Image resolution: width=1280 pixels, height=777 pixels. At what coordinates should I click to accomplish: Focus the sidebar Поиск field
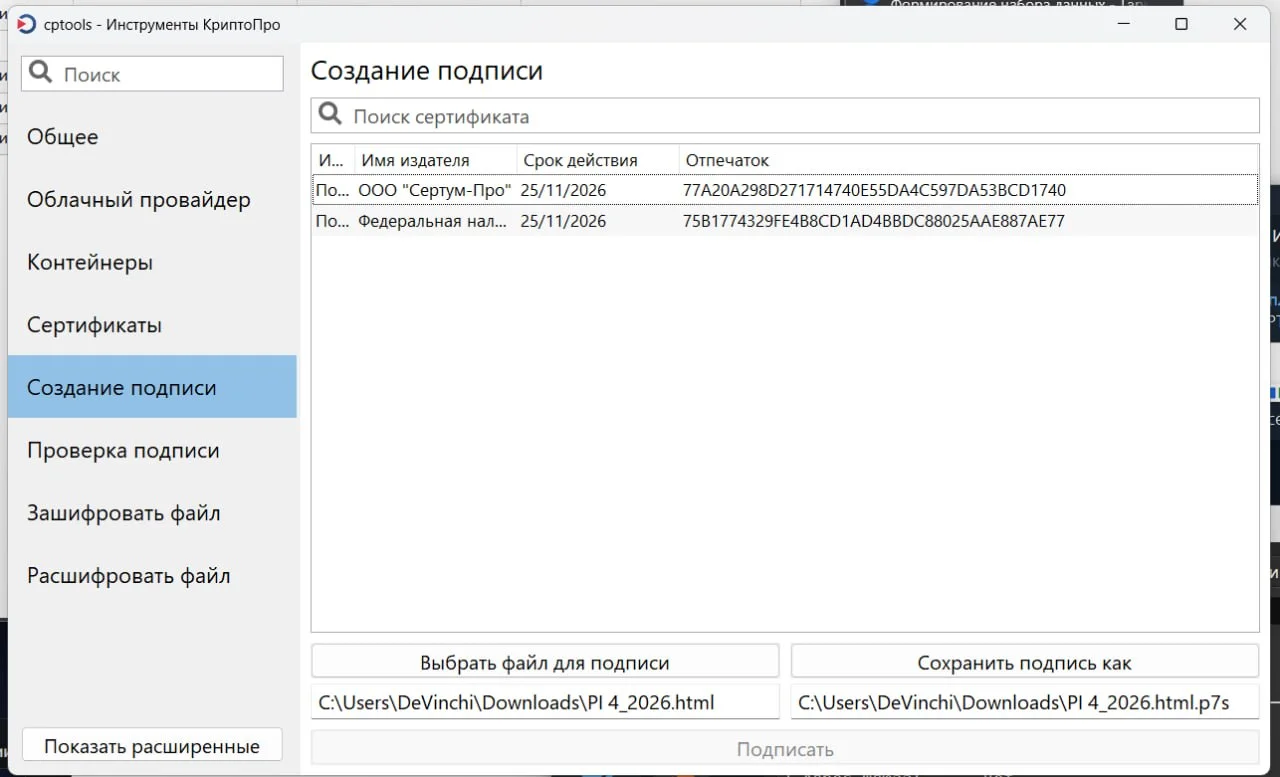click(x=153, y=74)
